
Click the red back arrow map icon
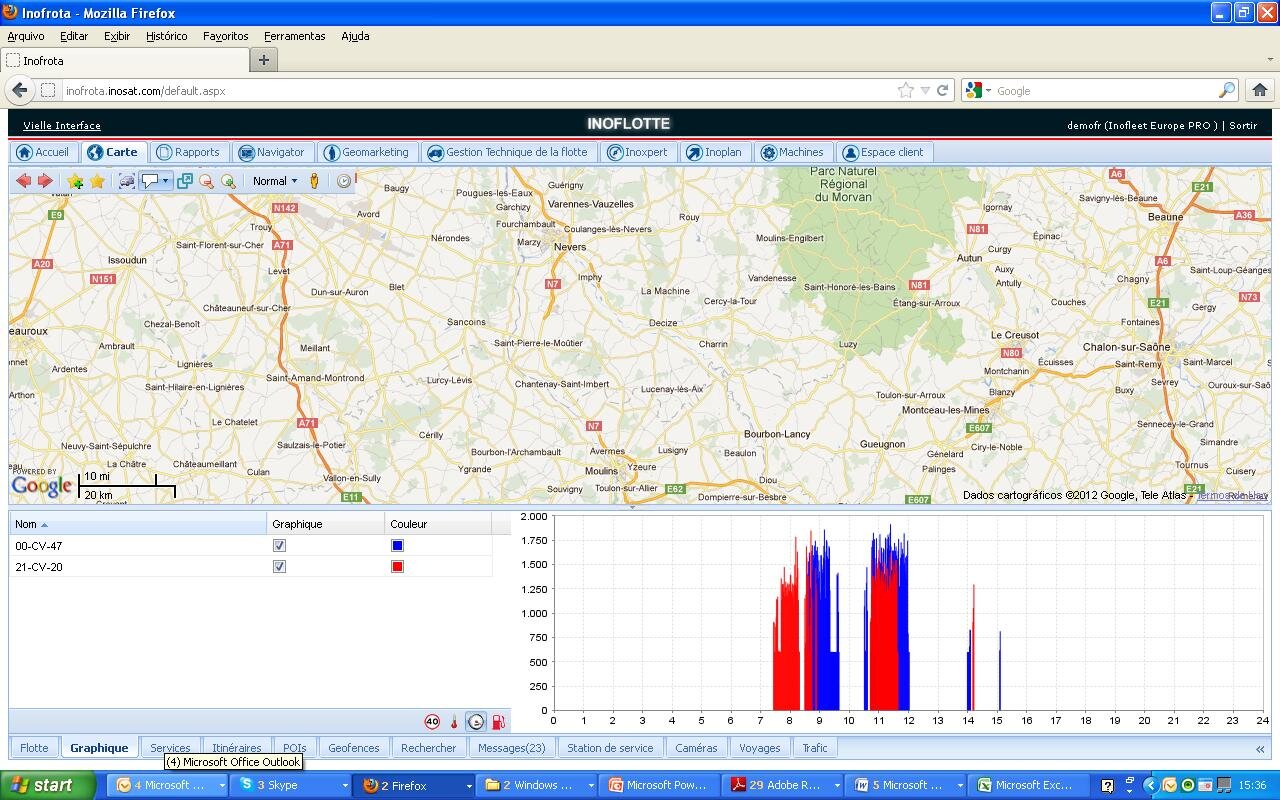pos(23,181)
